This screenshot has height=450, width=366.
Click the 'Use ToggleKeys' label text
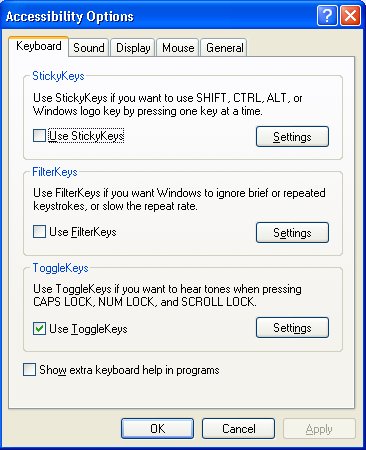click(88, 329)
